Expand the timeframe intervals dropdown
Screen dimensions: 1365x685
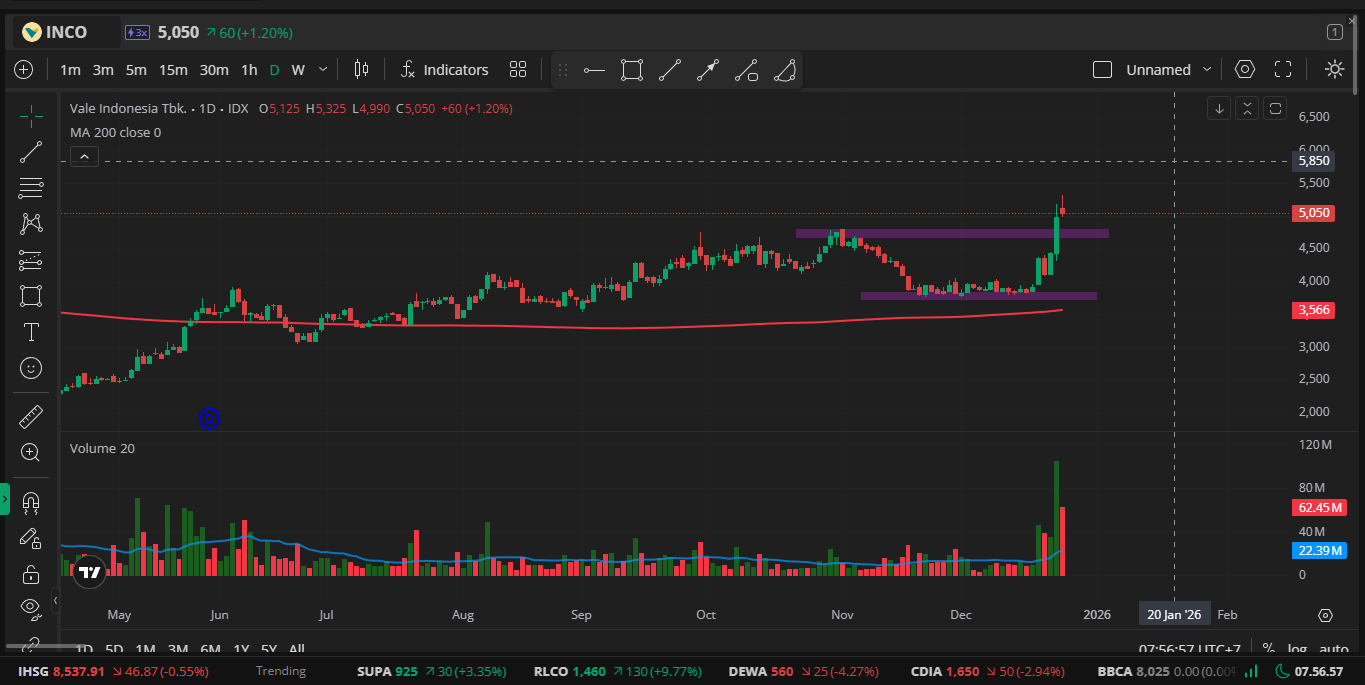(322, 70)
